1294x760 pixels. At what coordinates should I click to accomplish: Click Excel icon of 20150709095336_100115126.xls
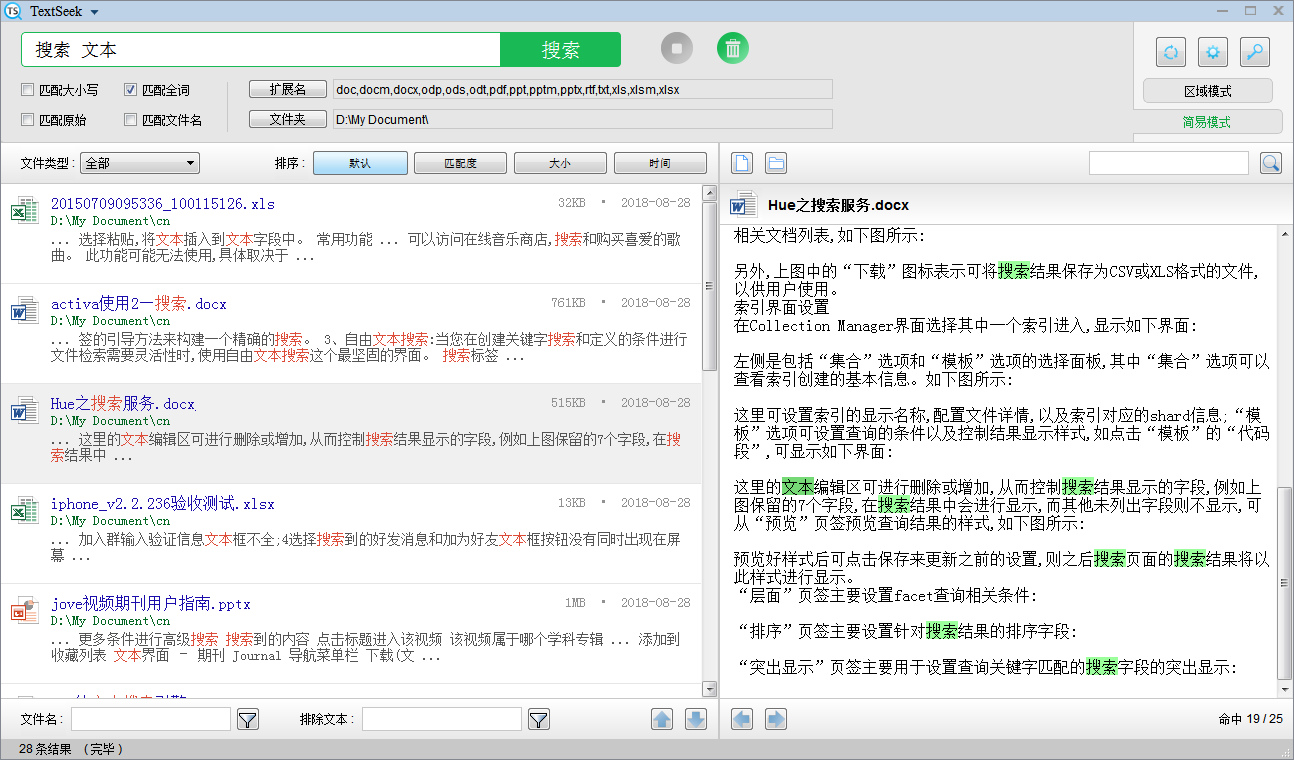[24, 211]
